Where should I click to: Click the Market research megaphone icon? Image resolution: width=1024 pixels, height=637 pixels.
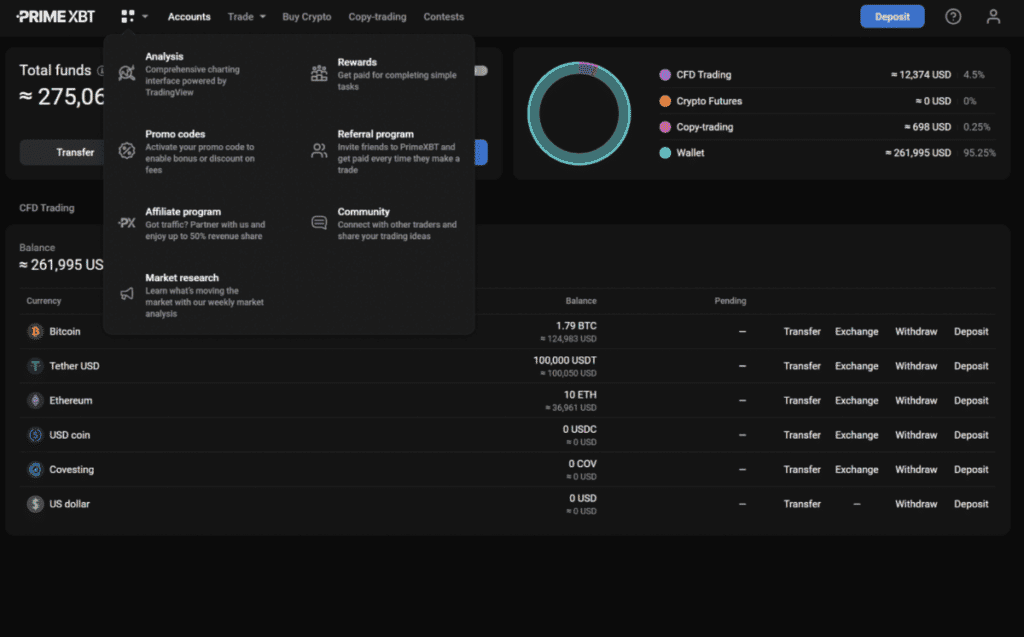[127, 294]
